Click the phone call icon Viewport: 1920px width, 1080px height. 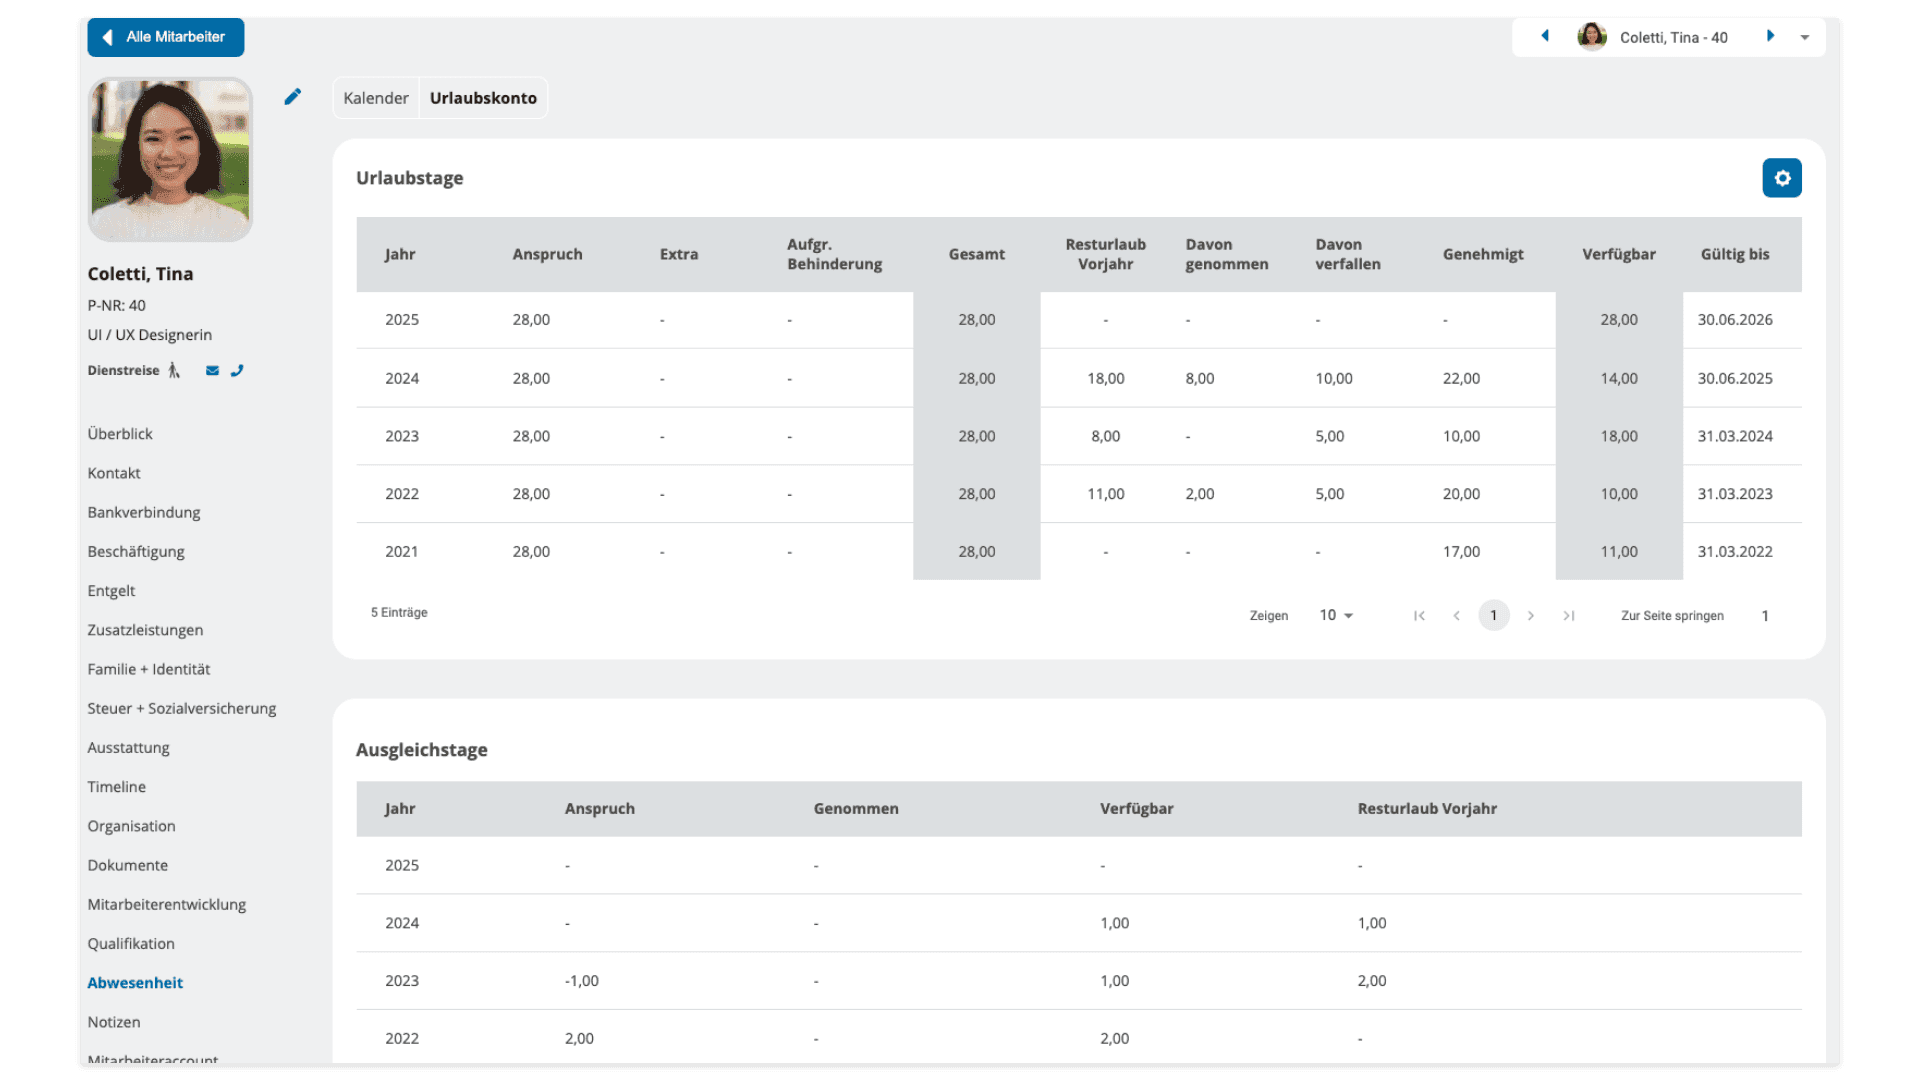point(237,371)
